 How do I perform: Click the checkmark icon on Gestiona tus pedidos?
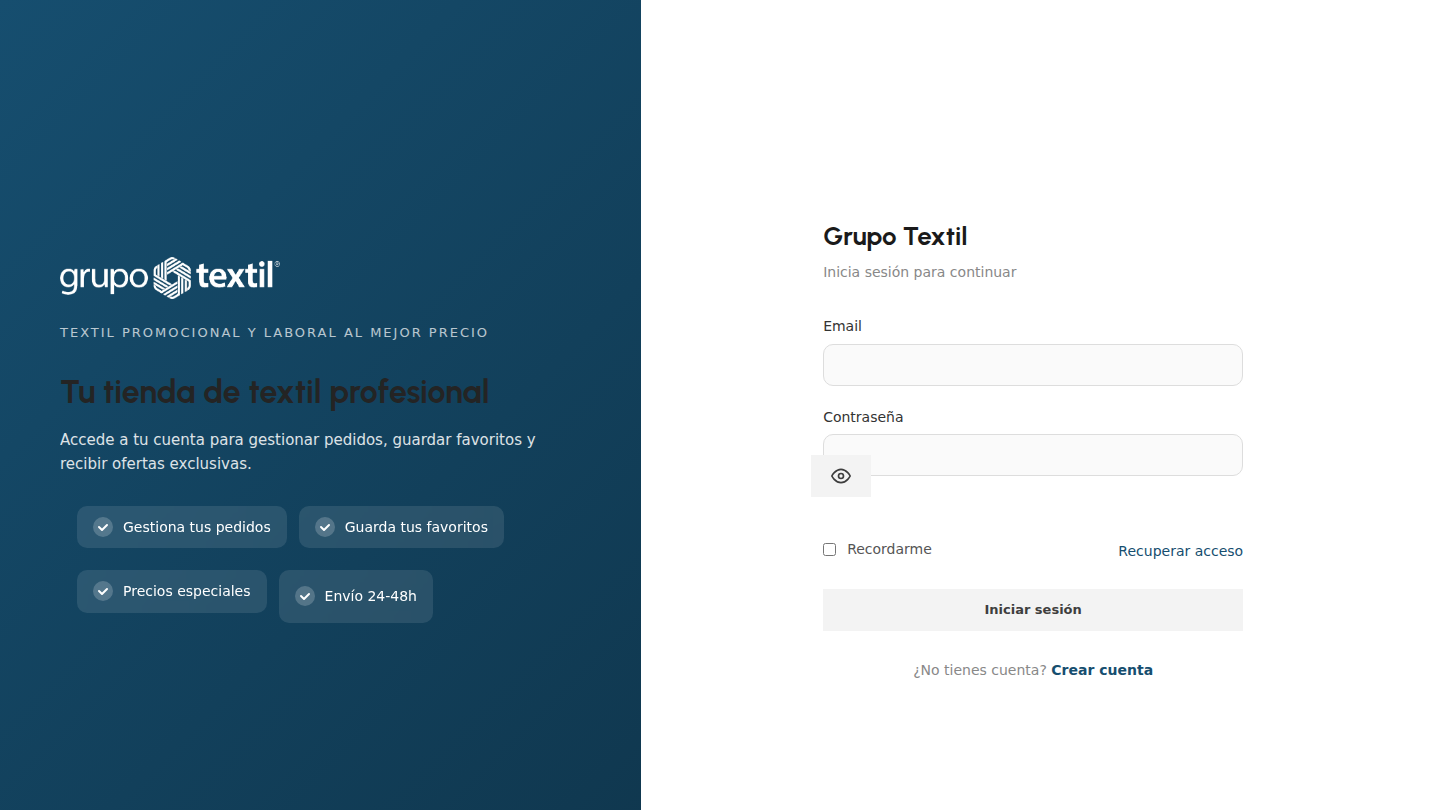[x=102, y=526]
